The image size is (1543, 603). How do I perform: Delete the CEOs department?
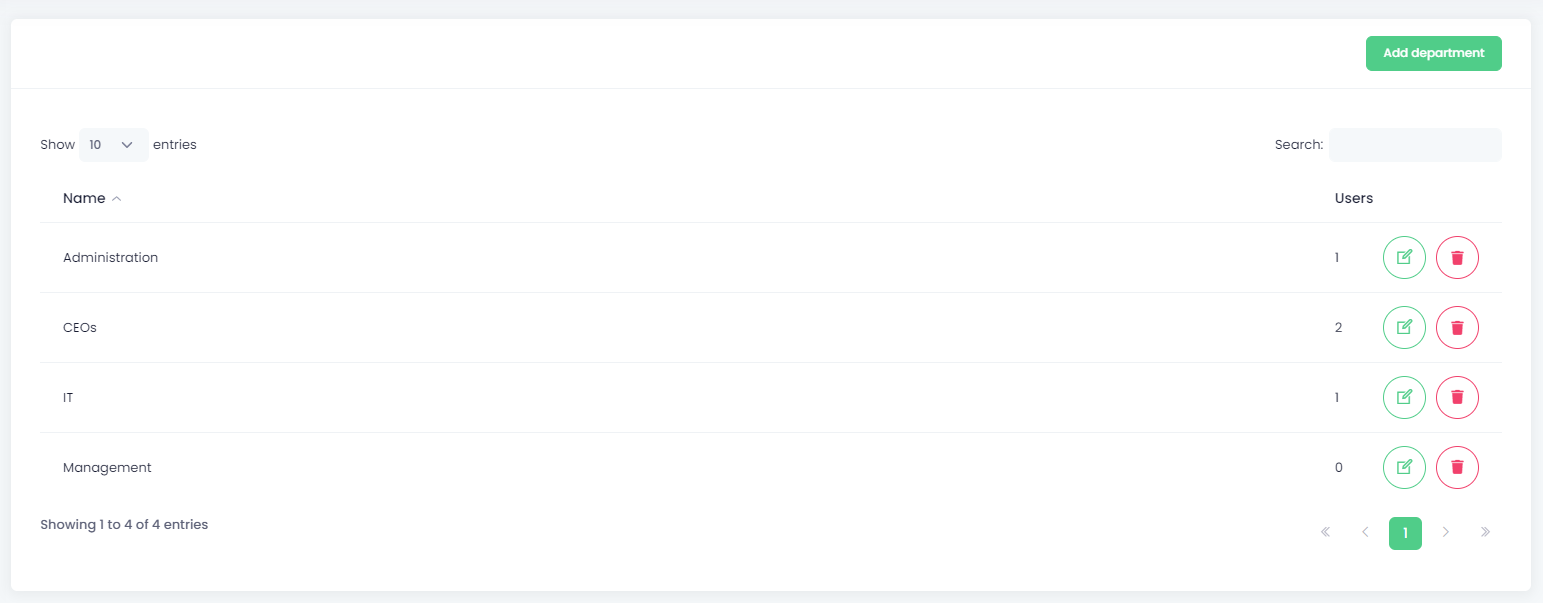pyautogui.click(x=1457, y=328)
